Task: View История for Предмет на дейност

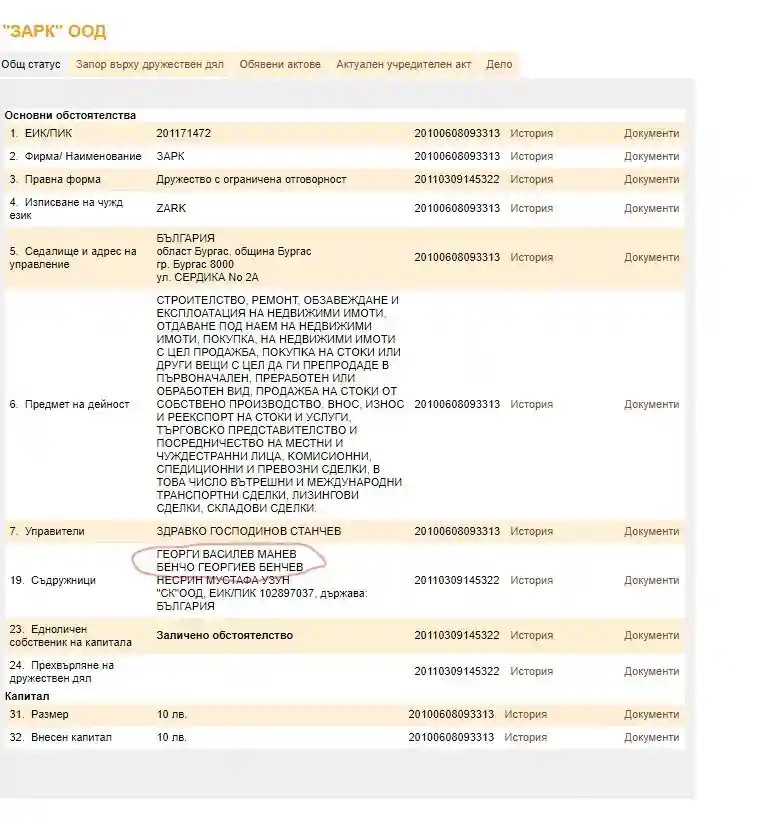Action: 531,404
